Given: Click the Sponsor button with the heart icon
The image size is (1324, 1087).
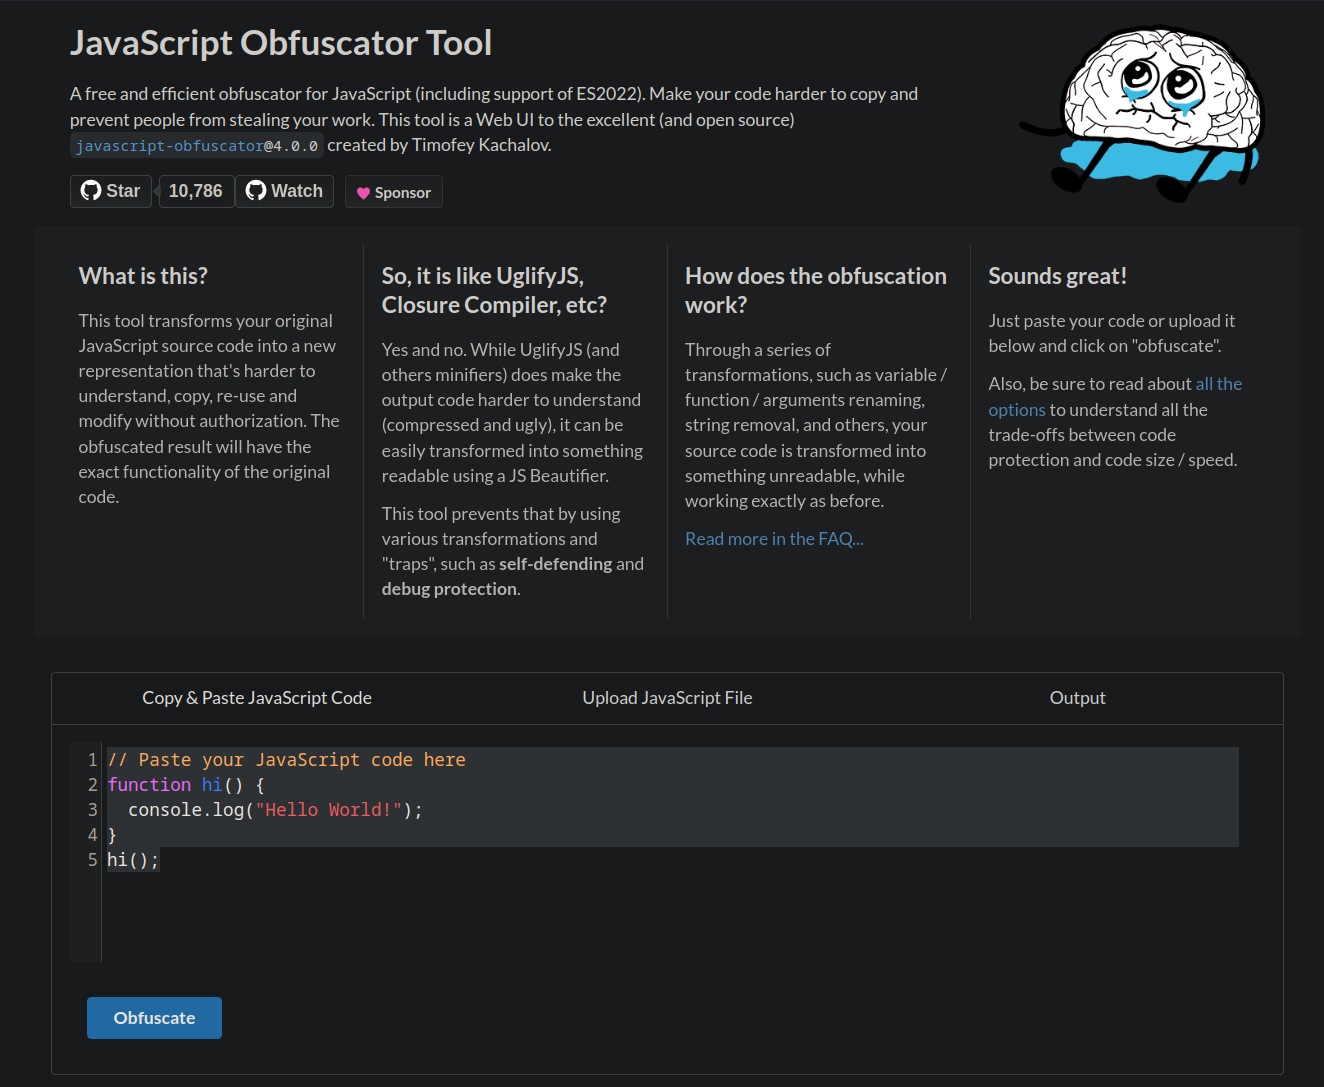Looking at the screenshot, I should [x=394, y=192].
